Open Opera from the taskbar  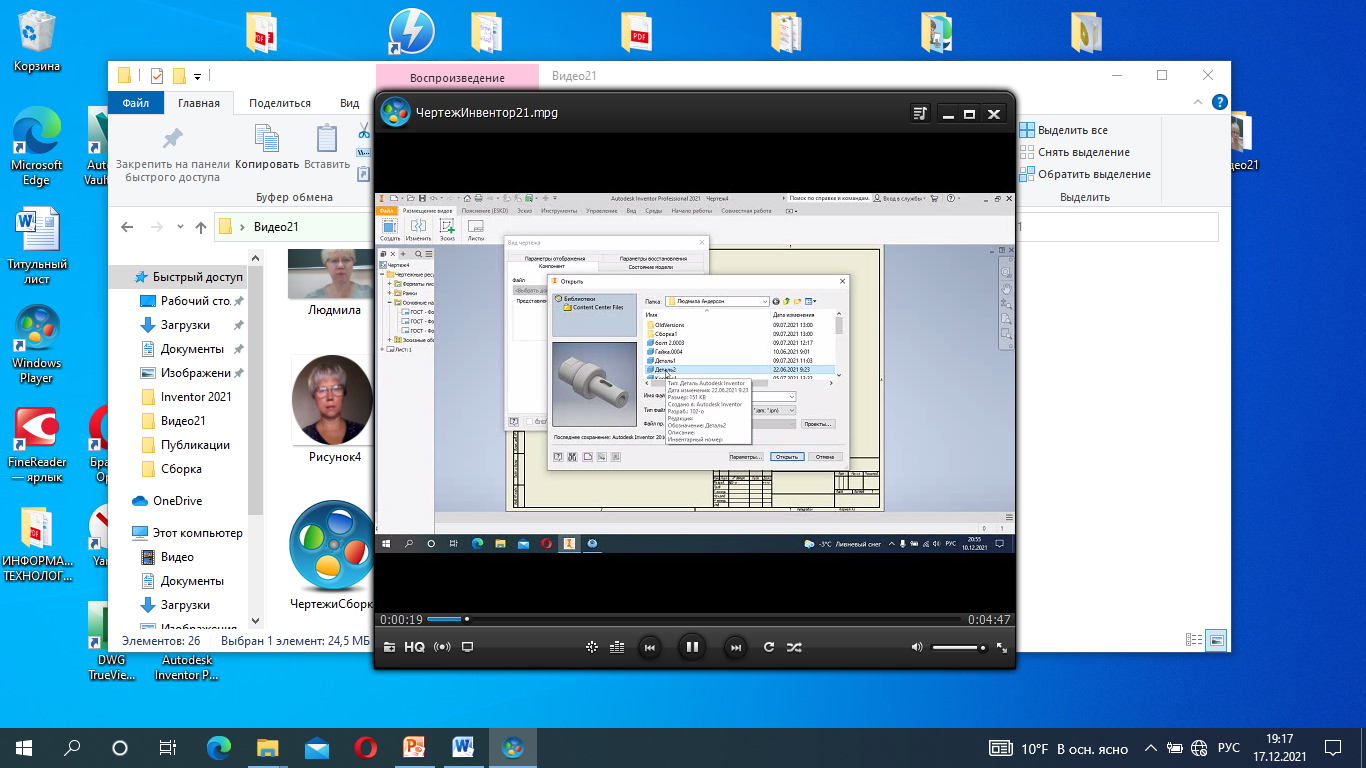pyautogui.click(x=365, y=747)
